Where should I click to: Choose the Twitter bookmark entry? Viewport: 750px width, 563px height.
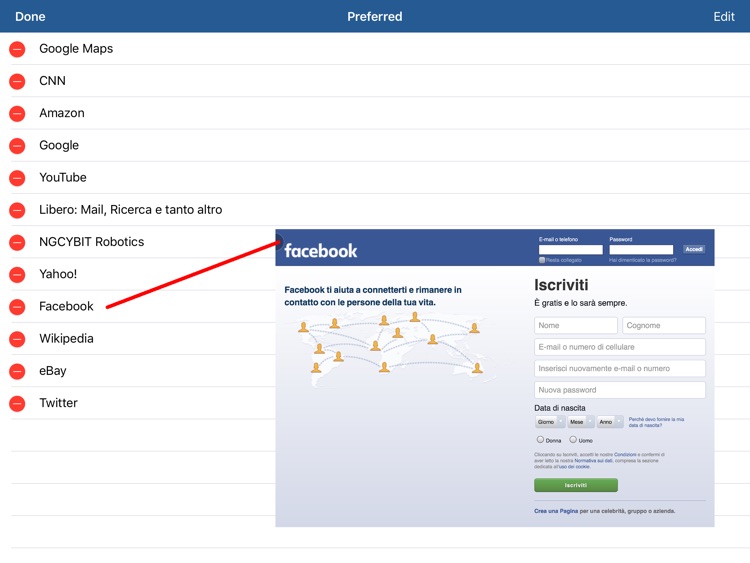138,403
